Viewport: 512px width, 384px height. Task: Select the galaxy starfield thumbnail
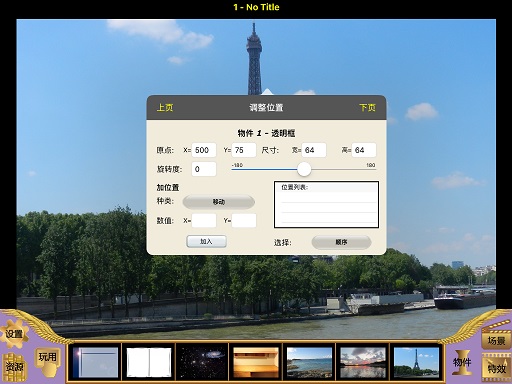202,362
